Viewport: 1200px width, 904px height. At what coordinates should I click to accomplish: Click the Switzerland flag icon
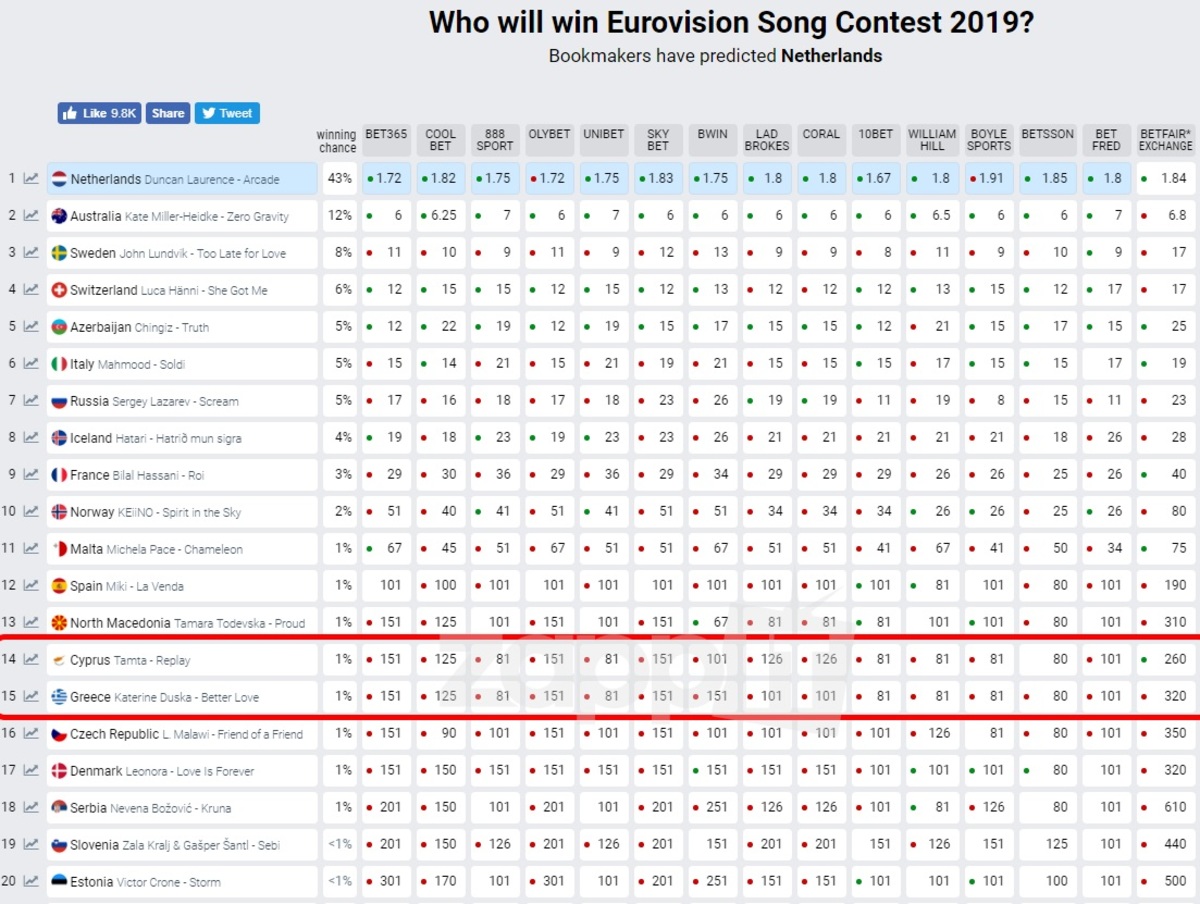coord(59,290)
